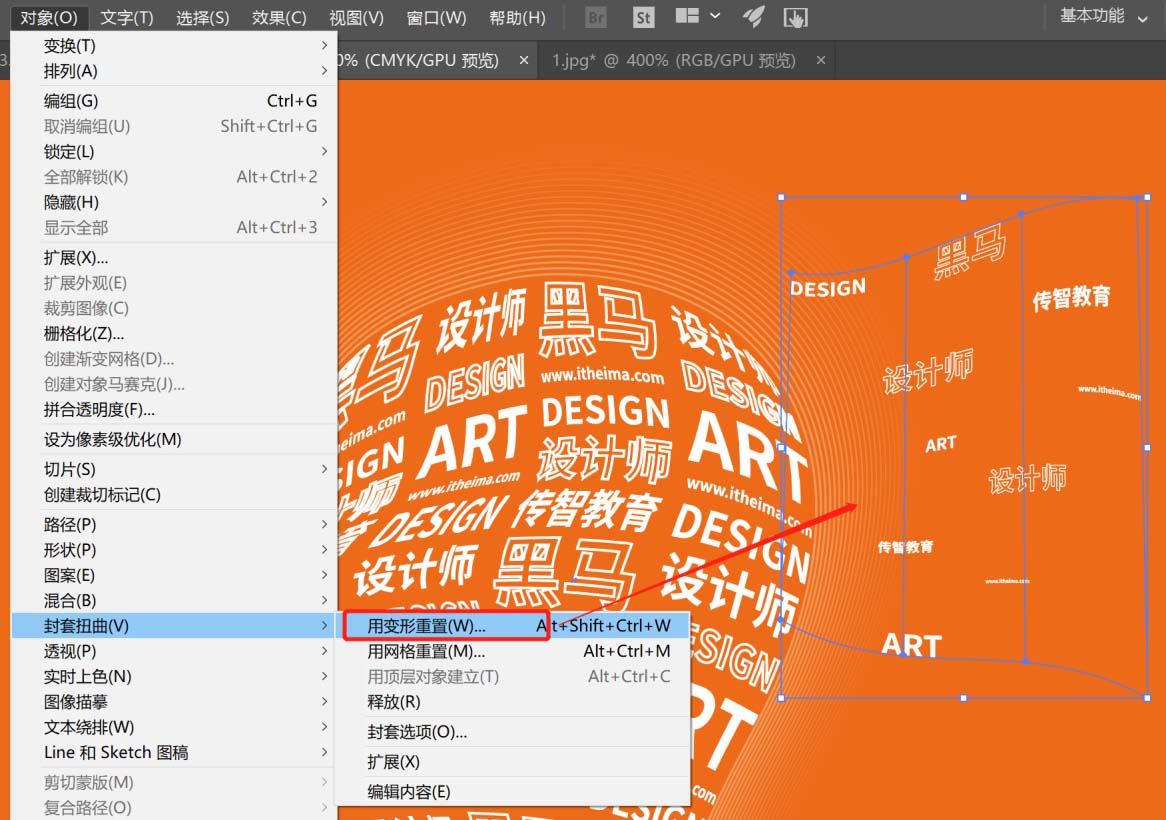The width and height of the screenshot is (1166, 820).
Task: Choose 扩展(X) in envelope submenu
Action: (x=515, y=762)
